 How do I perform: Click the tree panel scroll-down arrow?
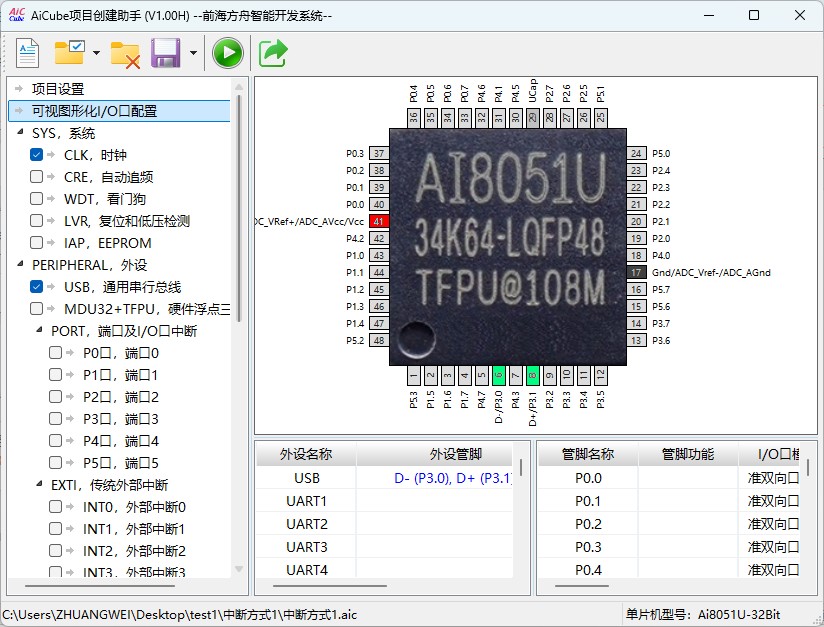tap(239, 569)
